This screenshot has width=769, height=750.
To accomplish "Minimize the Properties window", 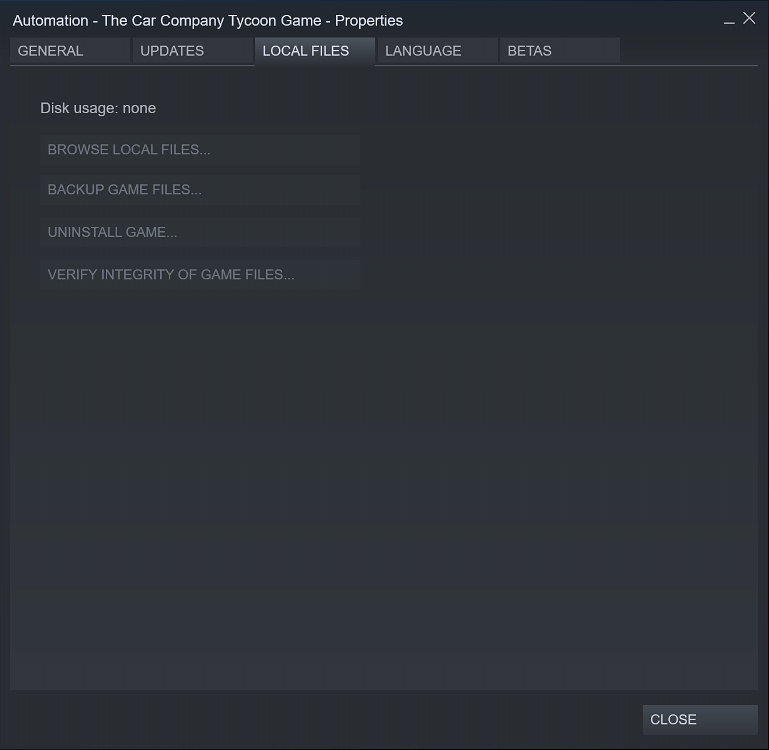I will 729,20.
